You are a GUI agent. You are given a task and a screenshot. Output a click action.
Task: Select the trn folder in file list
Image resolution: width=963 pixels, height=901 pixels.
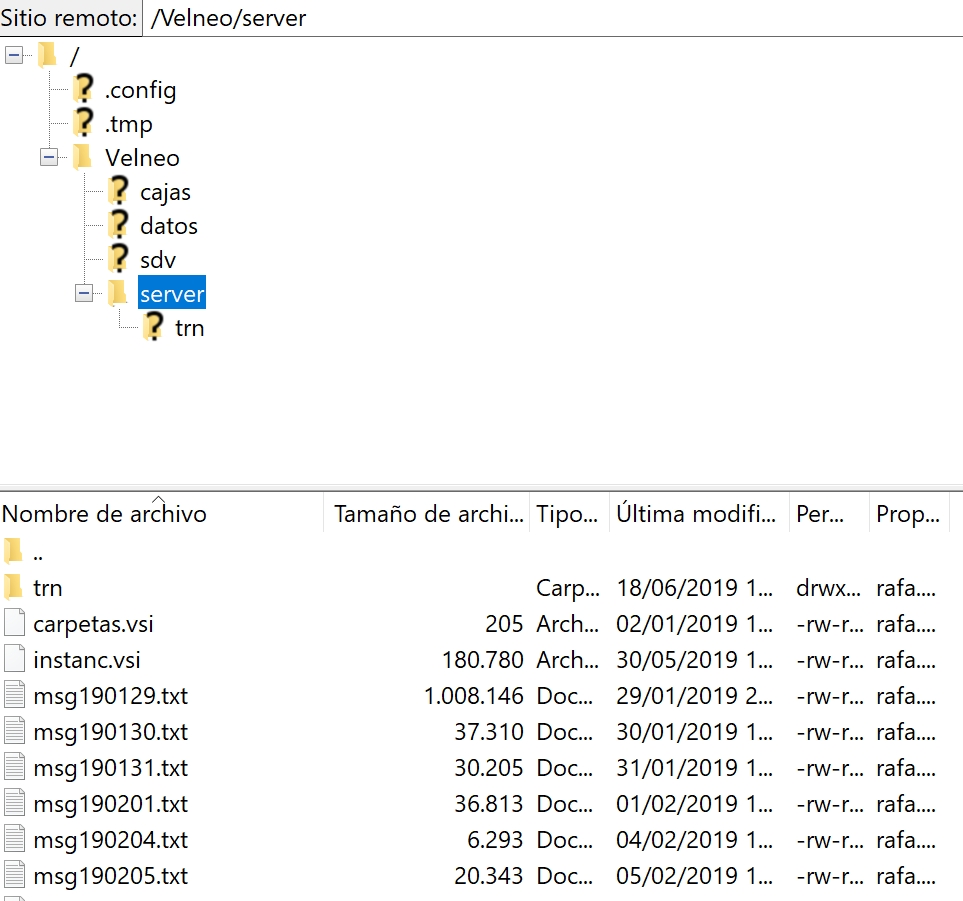[48, 588]
